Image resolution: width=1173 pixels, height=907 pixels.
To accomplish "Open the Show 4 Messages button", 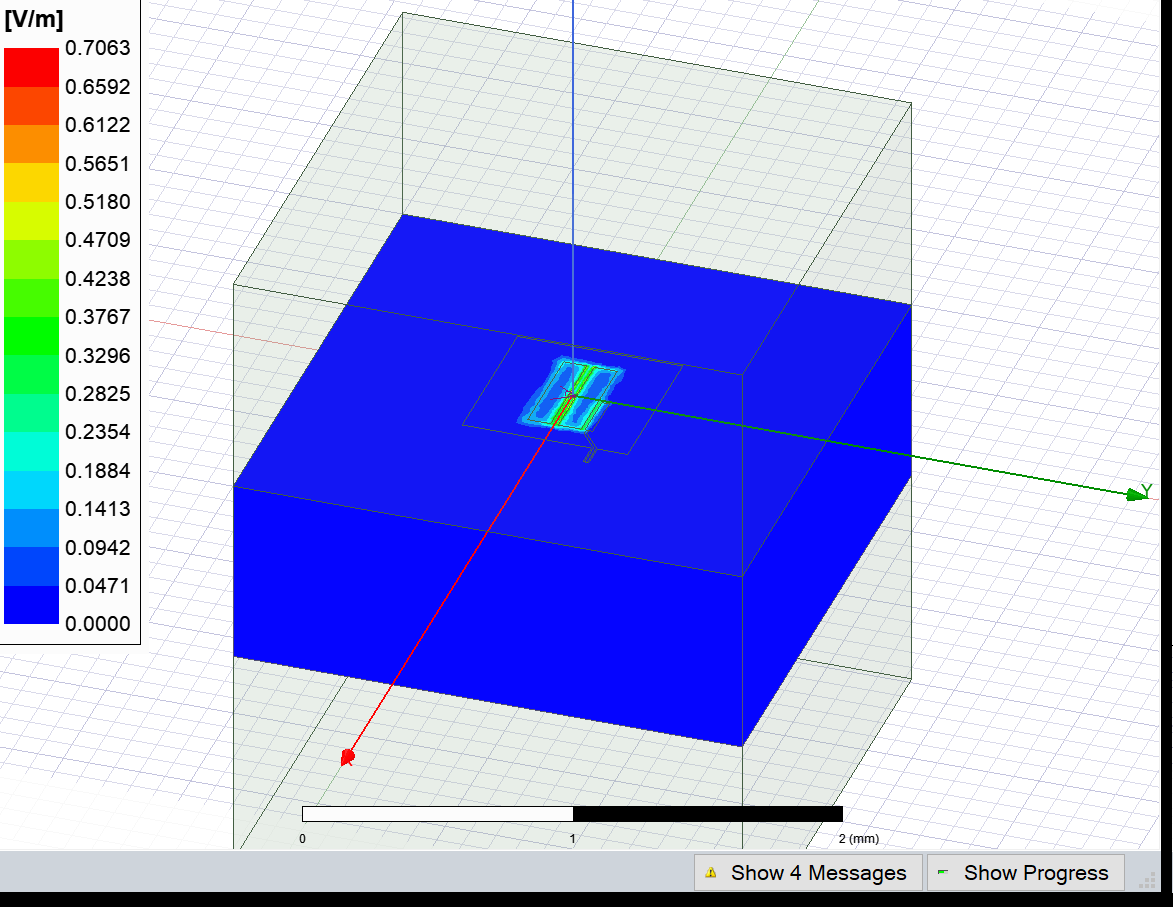I will point(809,873).
